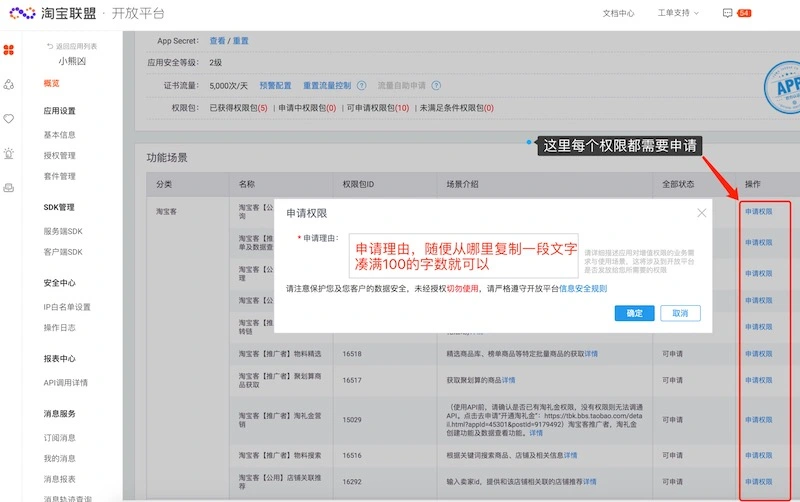Click the 取消 button in dialog

[680, 313]
